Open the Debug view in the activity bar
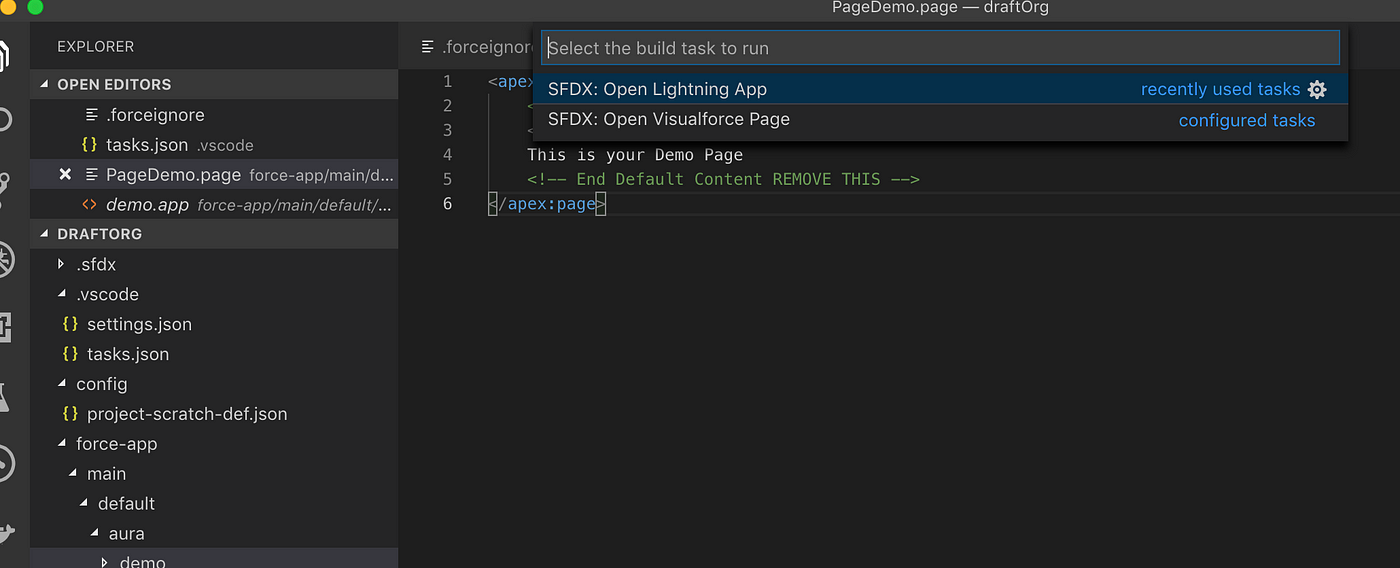The image size is (1400, 568). pyautogui.click(x=4, y=260)
